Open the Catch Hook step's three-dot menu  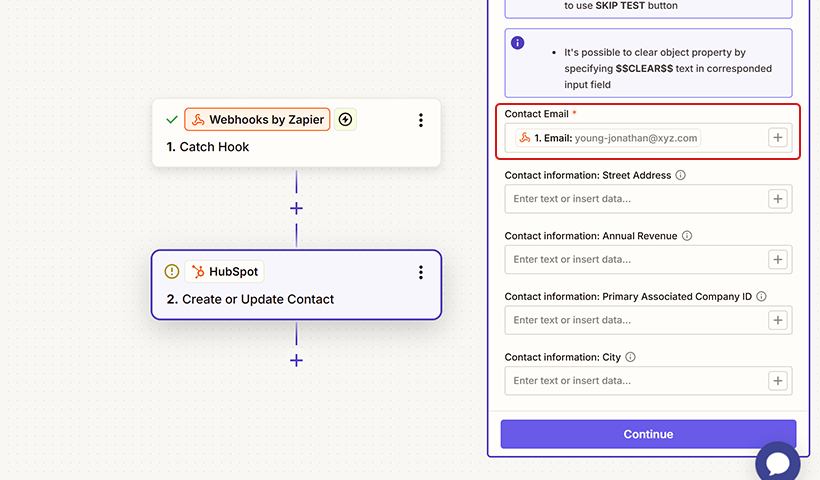pyautogui.click(x=421, y=120)
